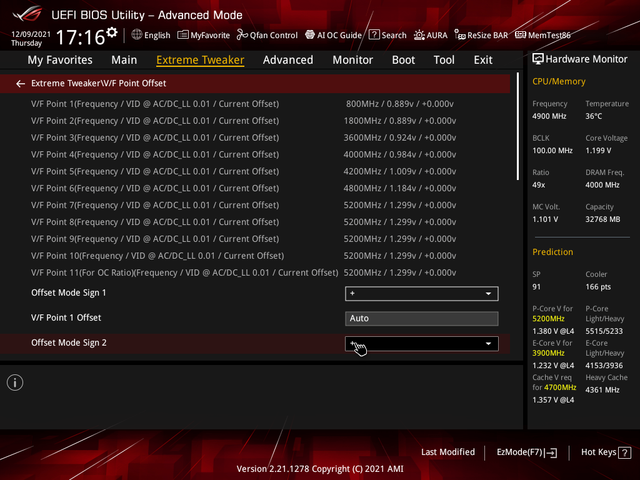Open the Monitor tab
This screenshot has width=640, height=480.
(353, 60)
